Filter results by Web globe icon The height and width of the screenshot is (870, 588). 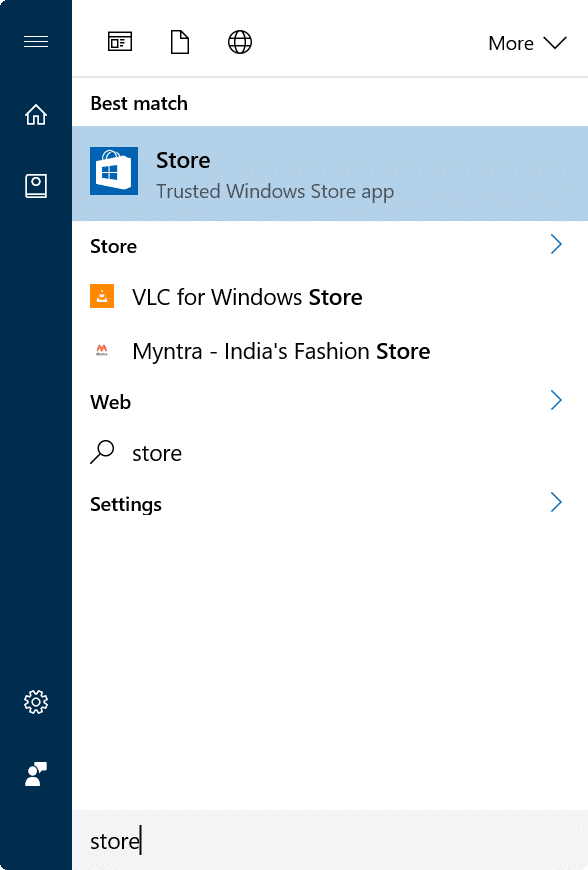240,42
